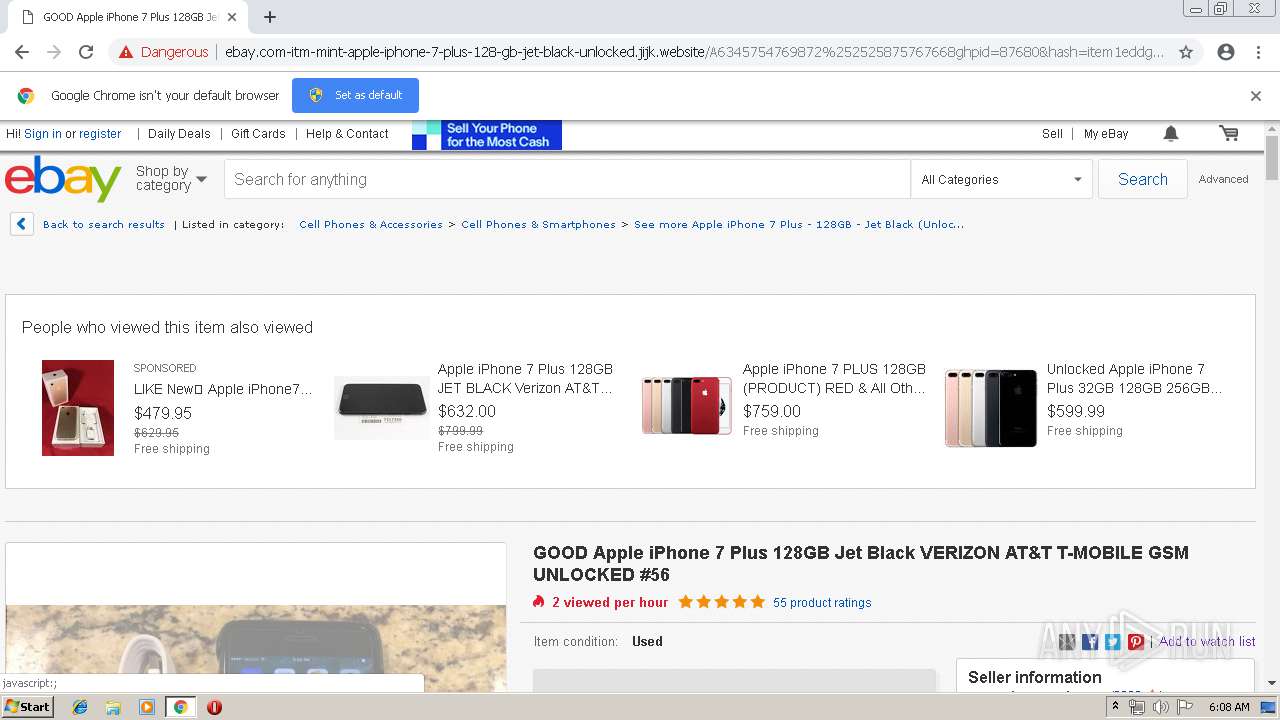1280x720 pixels.
Task: Open LIKE New Apple iPhone7 listing title
Action: pyautogui.click(x=223, y=389)
